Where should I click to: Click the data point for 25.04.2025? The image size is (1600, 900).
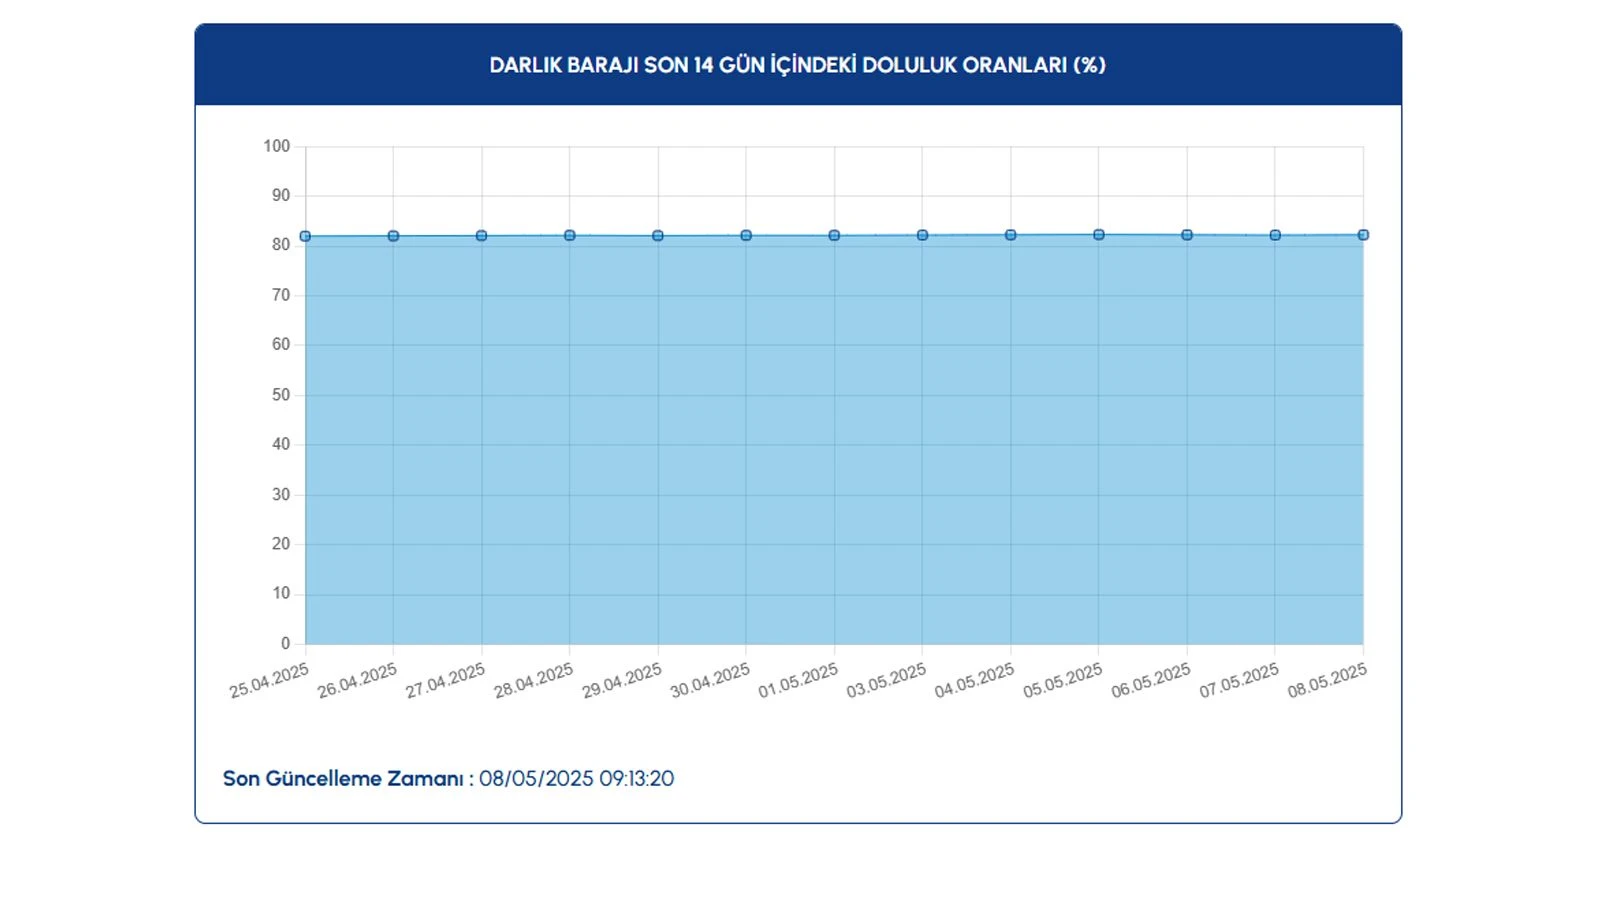[x=305, y=236]
